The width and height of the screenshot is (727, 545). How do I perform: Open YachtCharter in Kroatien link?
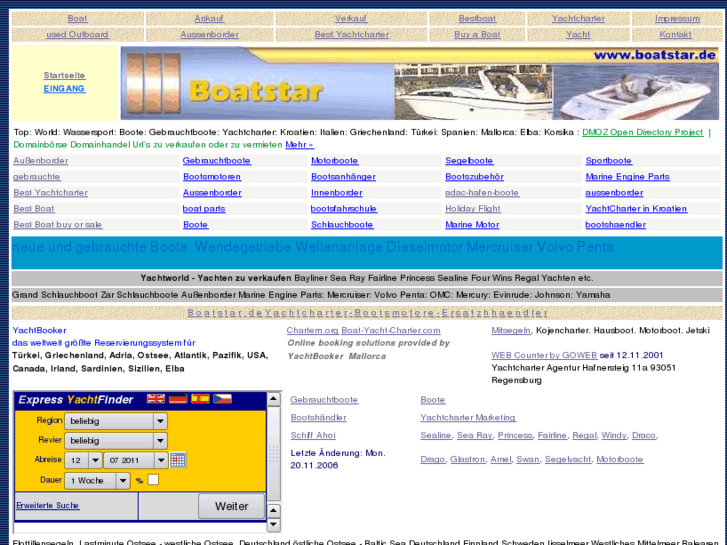click(x=636, y=209)
